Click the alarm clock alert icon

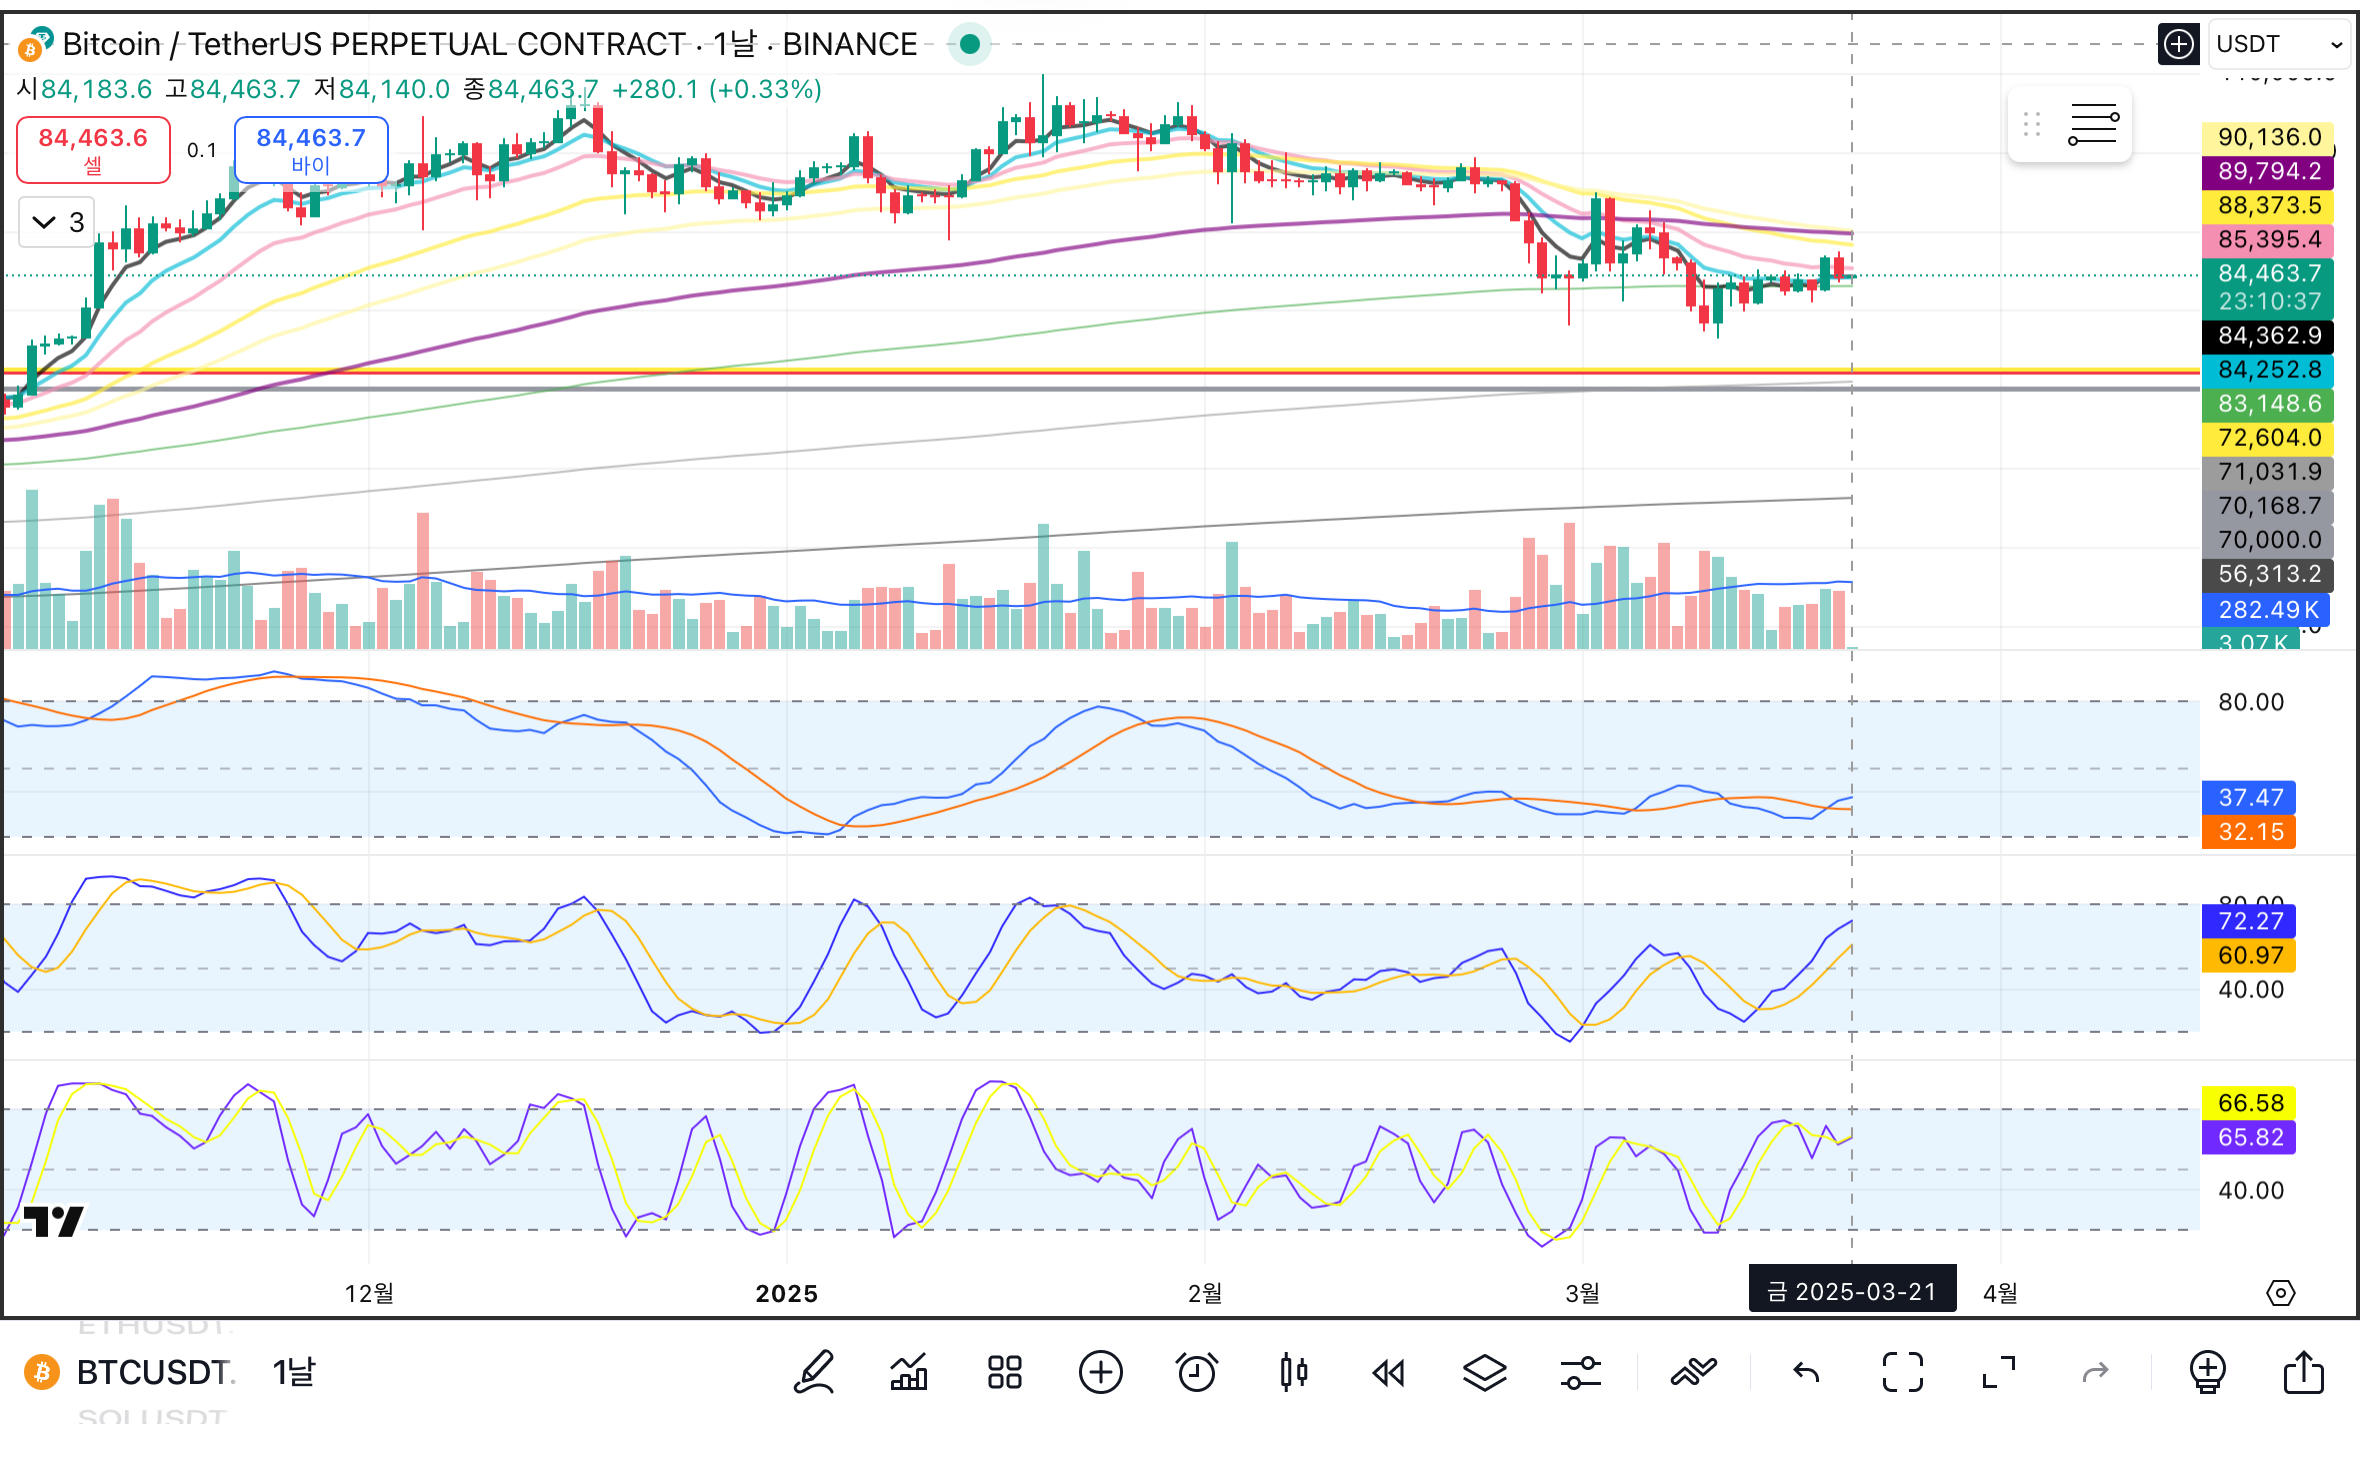click(x=1196, y=1372)
